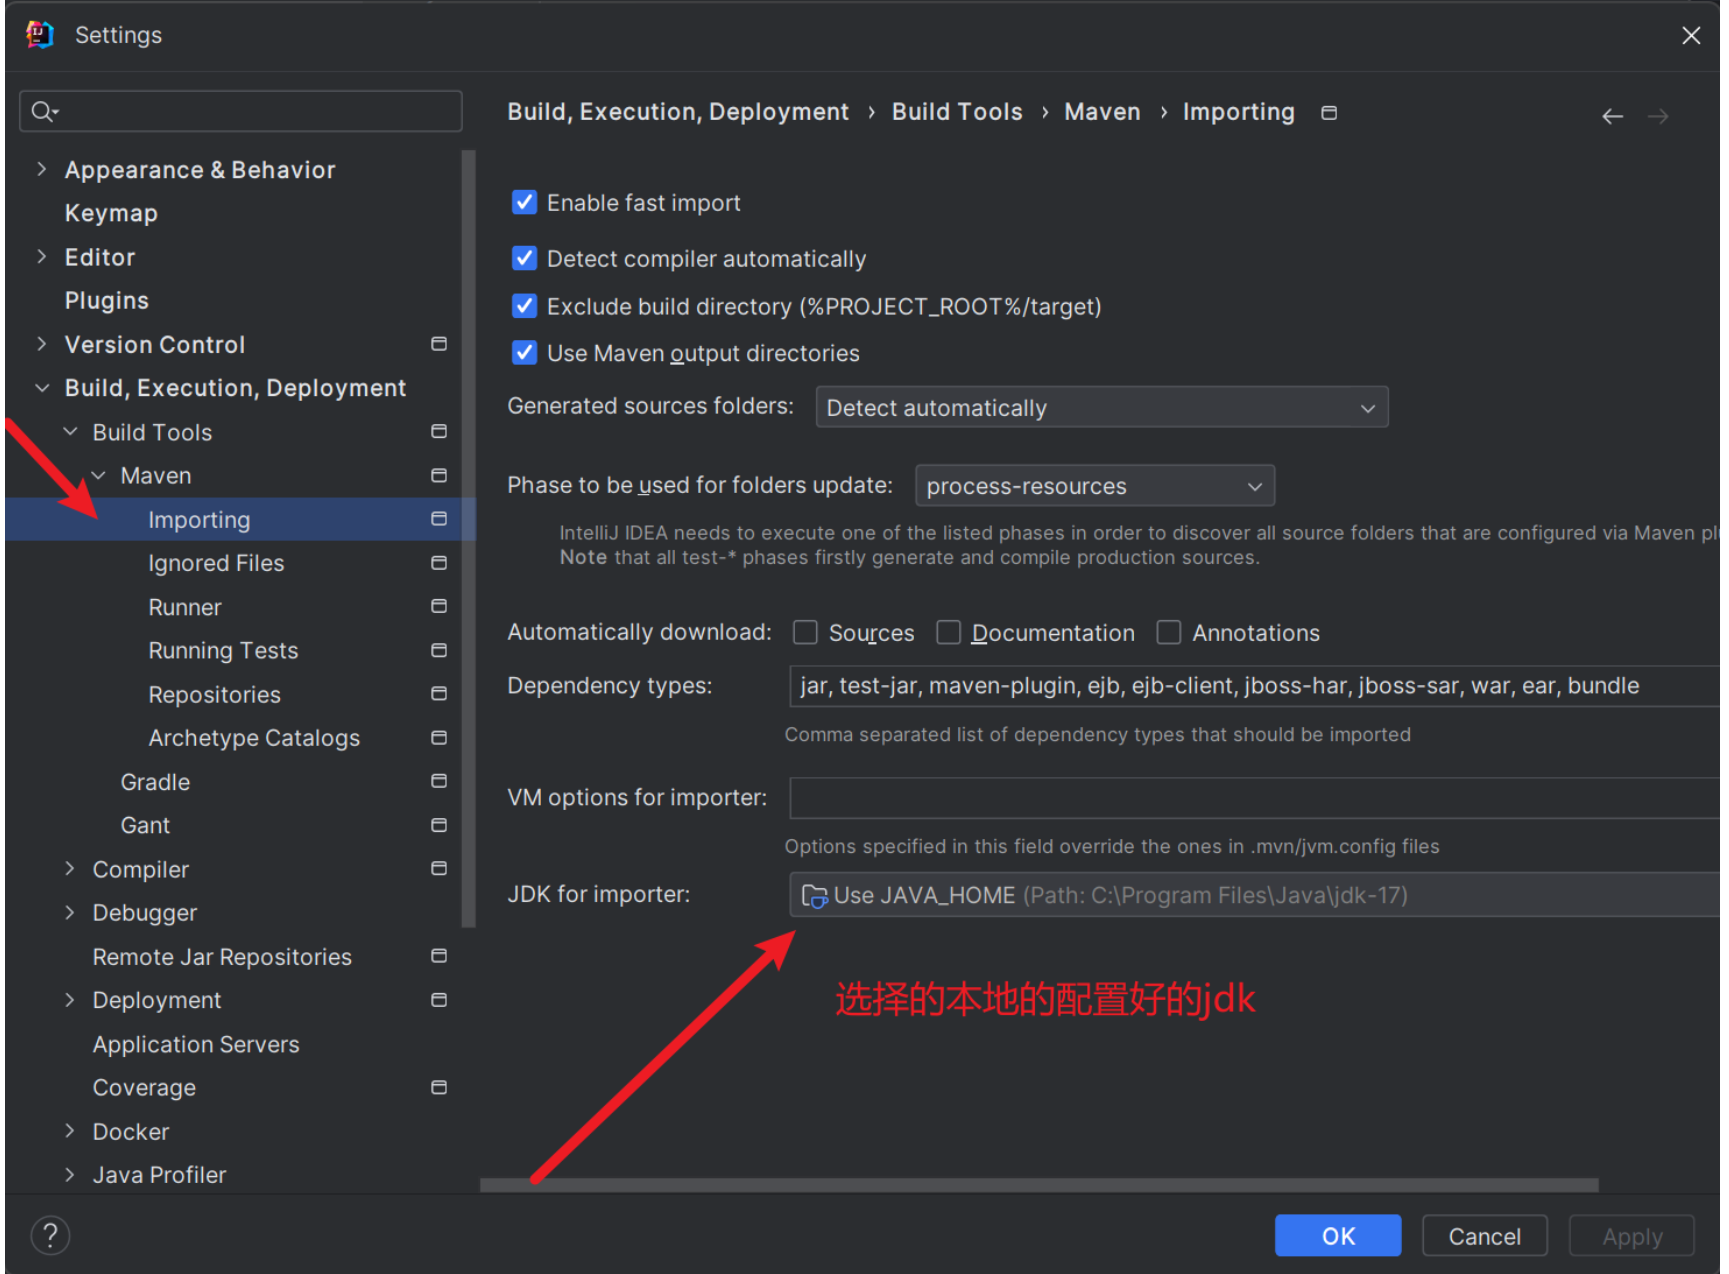1729x1274 pixels.
Task: Go forward with the right arrow
Action: tap(1658, 116)
